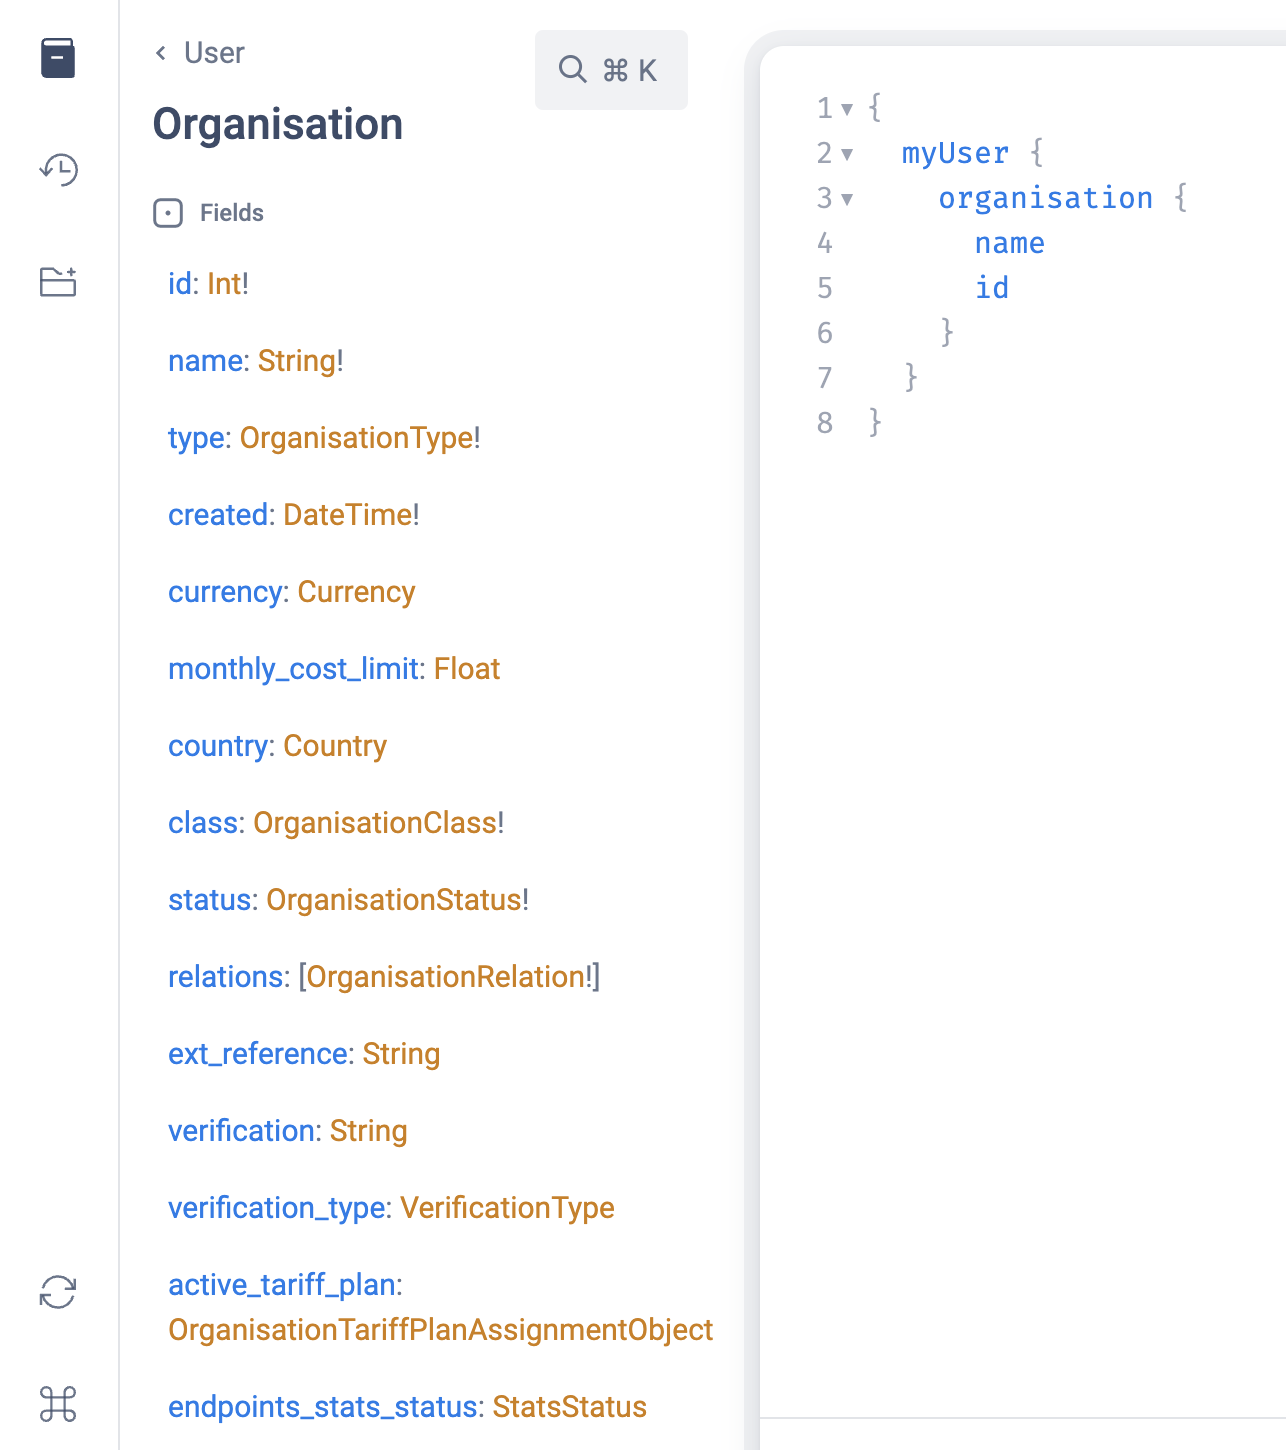
Task: Click name on editor line 4
Action: coord(1010,244)
